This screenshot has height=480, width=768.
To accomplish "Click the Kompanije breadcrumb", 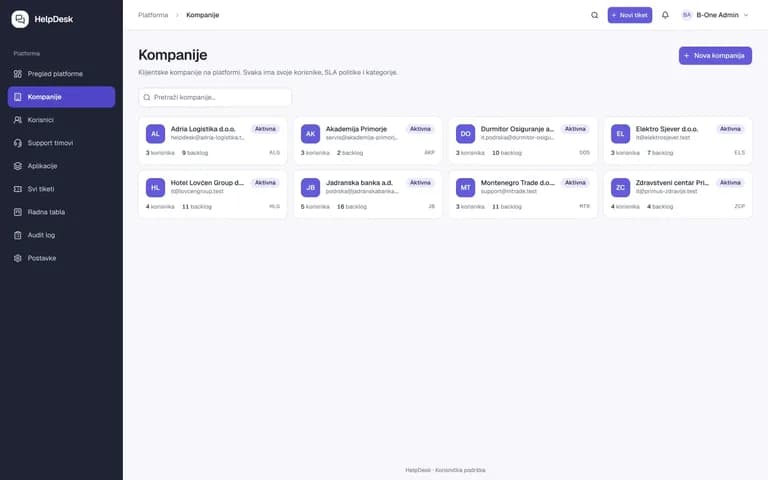I will click(x=203, y=15).
